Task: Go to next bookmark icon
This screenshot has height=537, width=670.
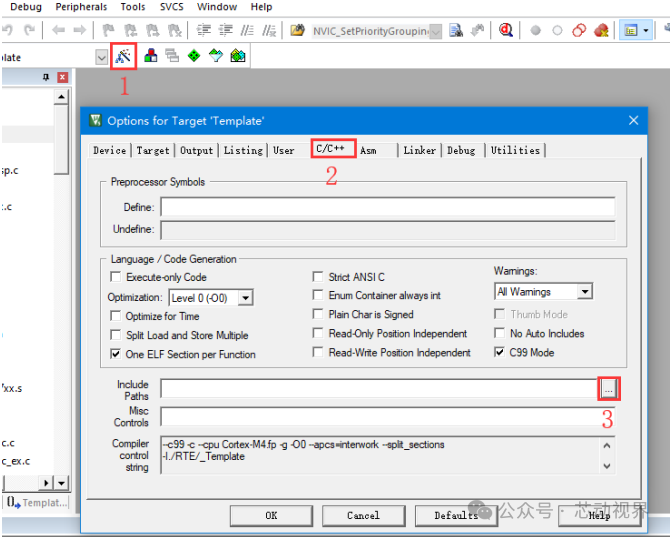Action: tap(152, 30)
